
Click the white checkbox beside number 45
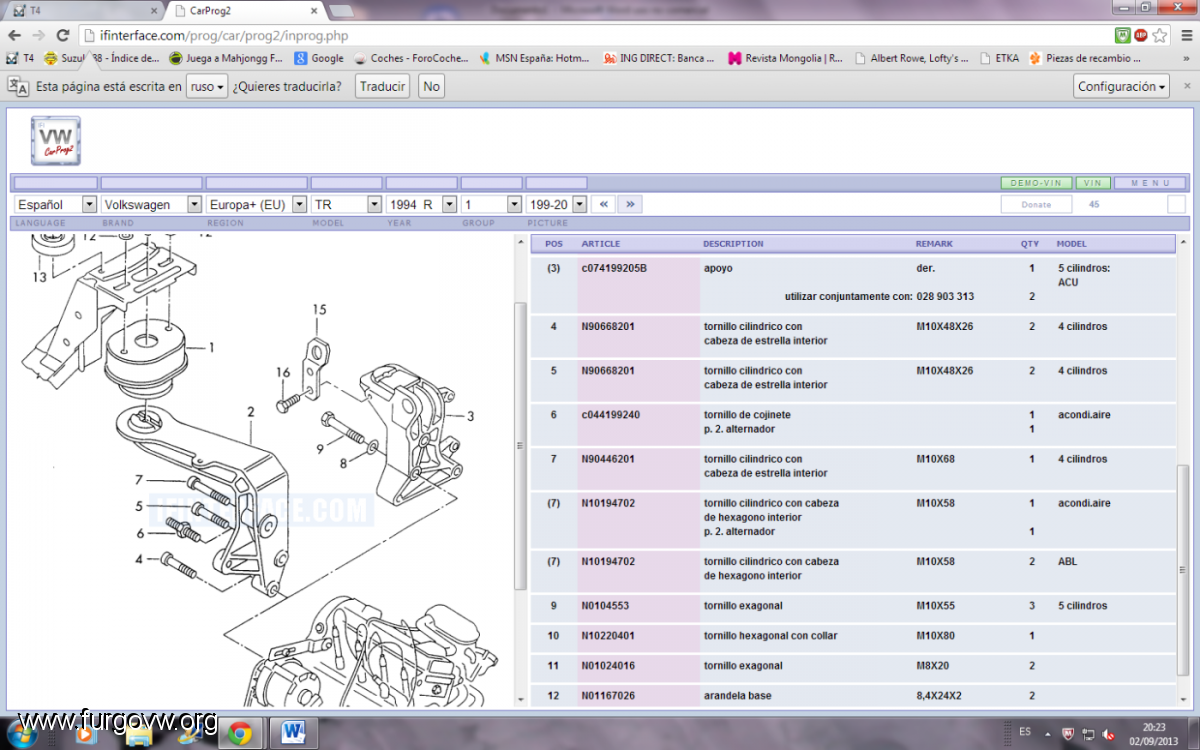pyautogui.click(x=1176, y=204)
